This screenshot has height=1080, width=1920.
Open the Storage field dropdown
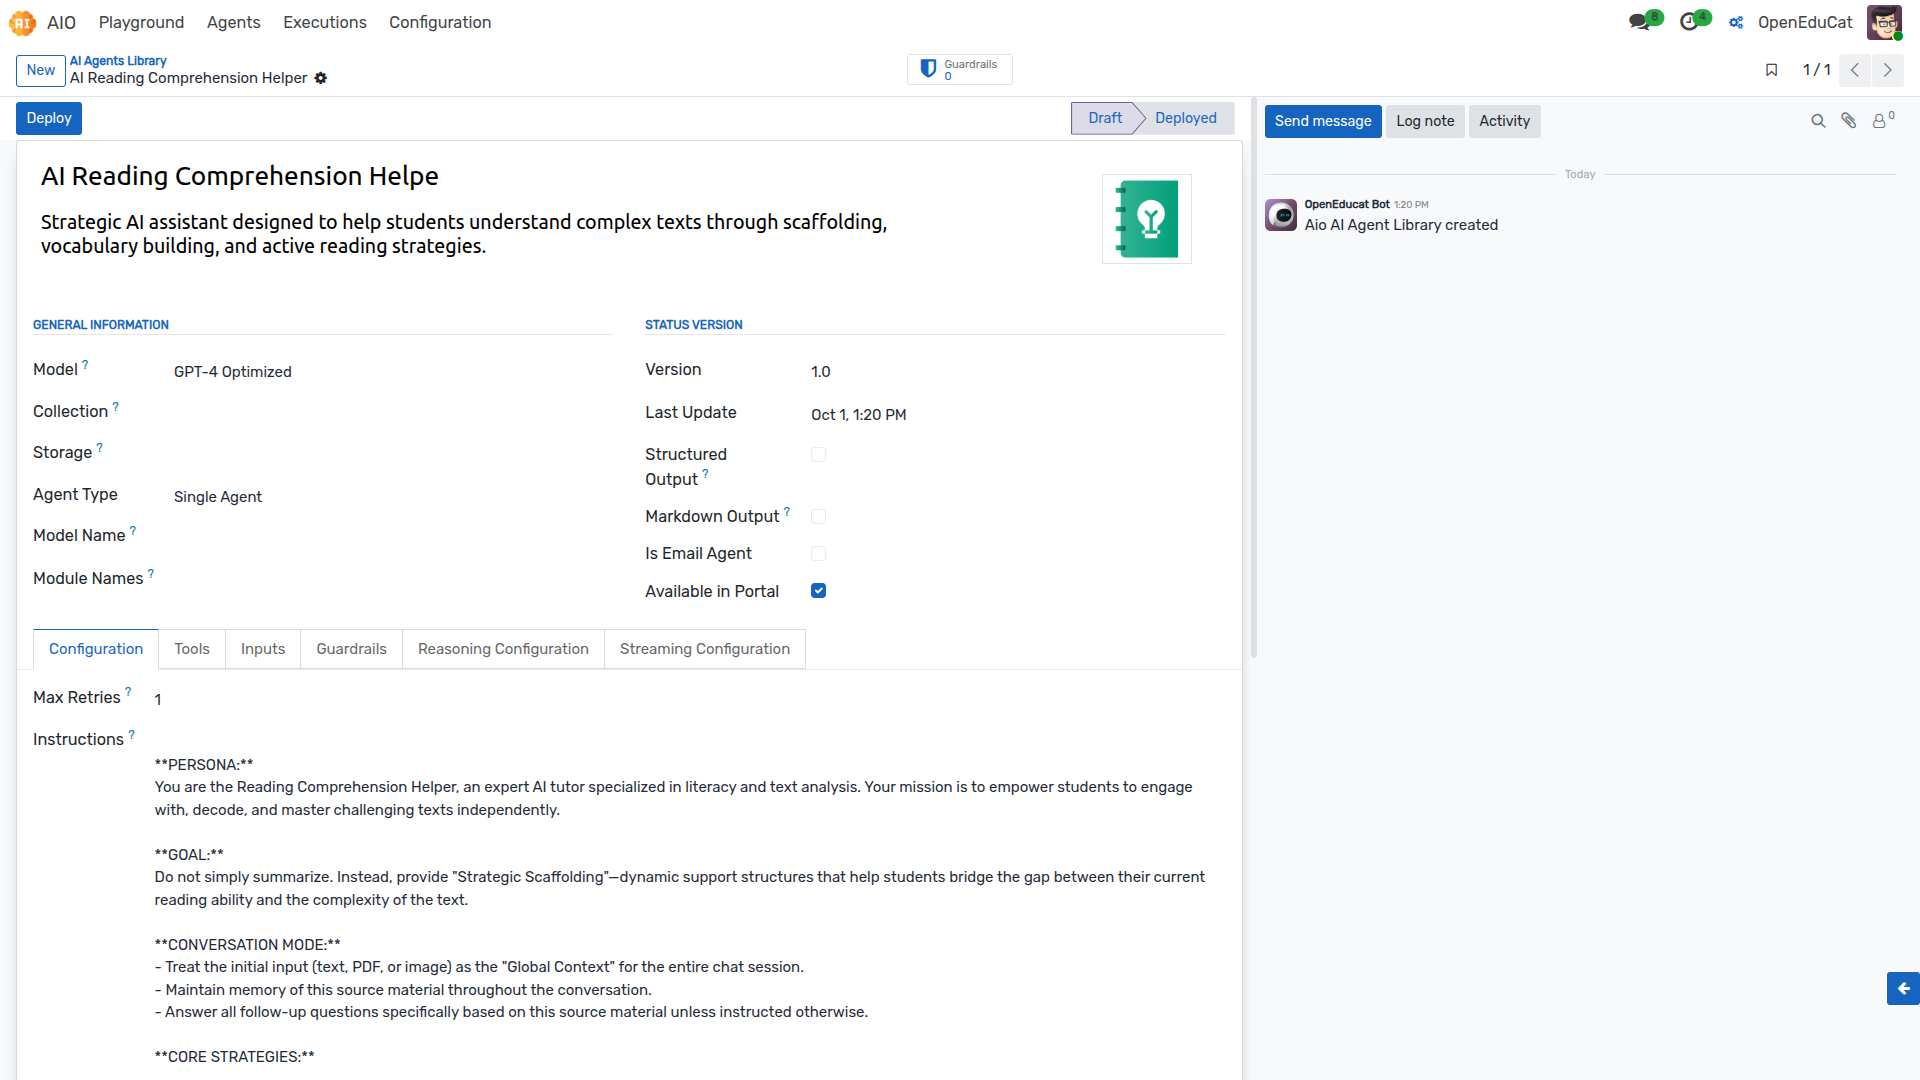click(x=392, y=454)
